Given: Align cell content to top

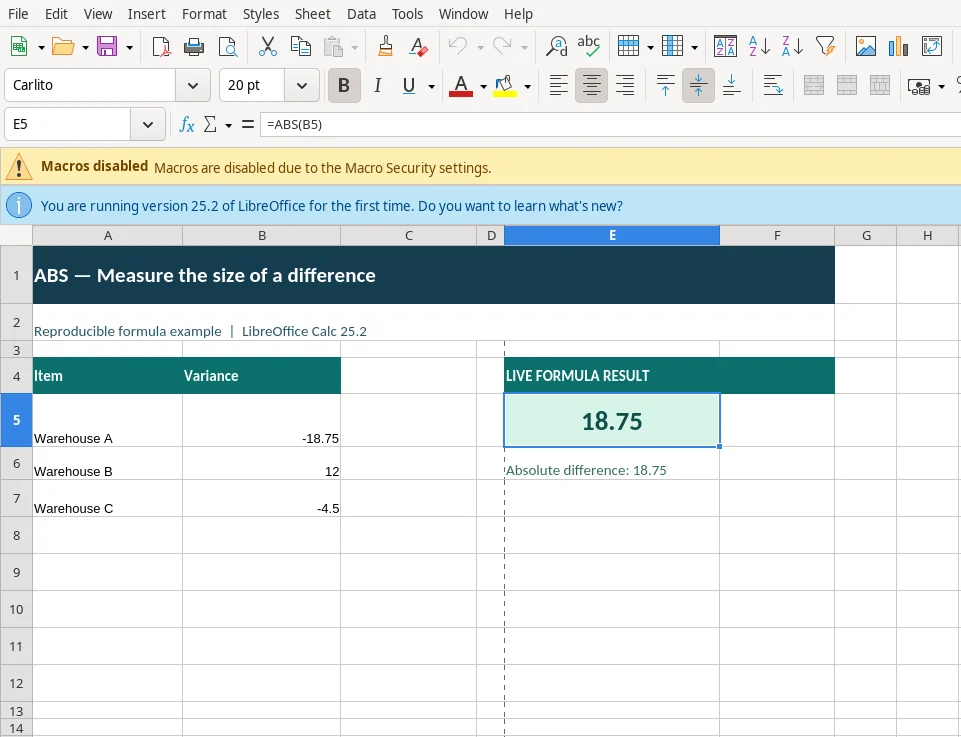Looking at the screenshot, I should click(x=665, y=85).
